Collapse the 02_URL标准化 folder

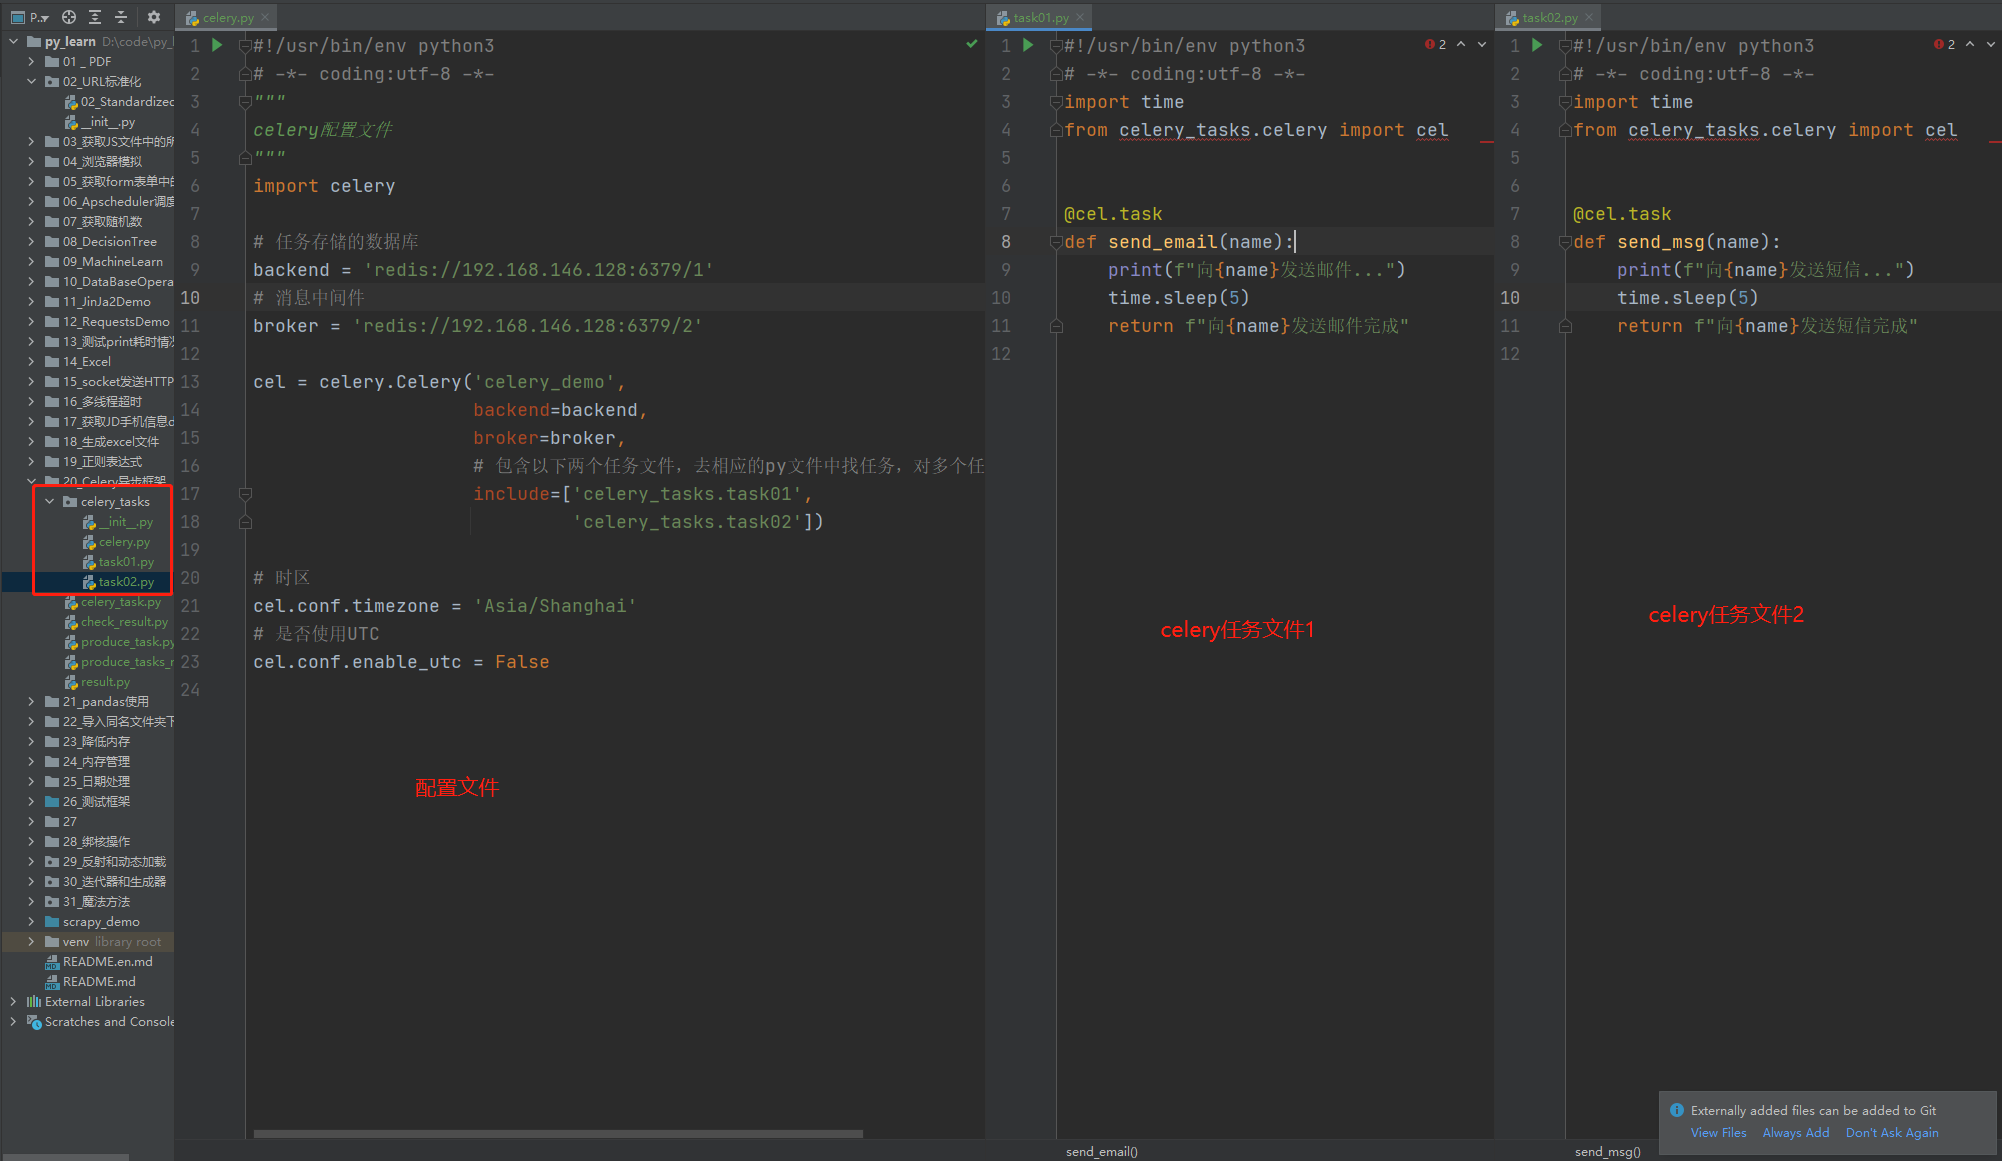tap(31, 81)
